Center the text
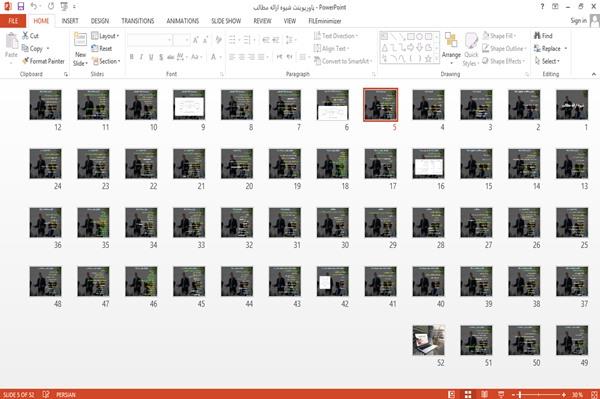600x399 pixels. point(241,57)
